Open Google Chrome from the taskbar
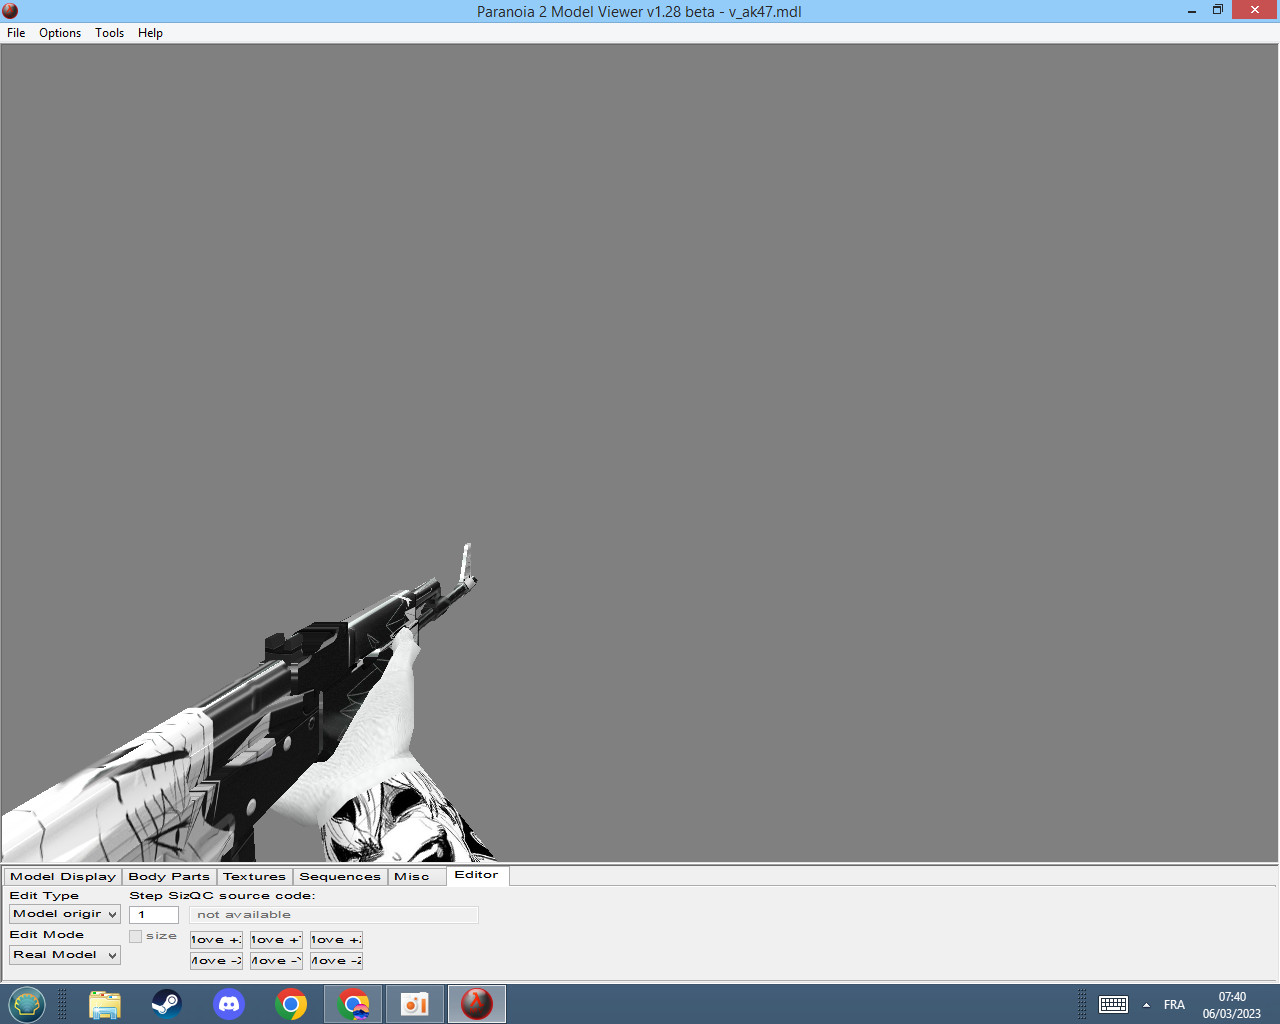The height and width of the screenshot is (1024, 1280). point(289,1004)
